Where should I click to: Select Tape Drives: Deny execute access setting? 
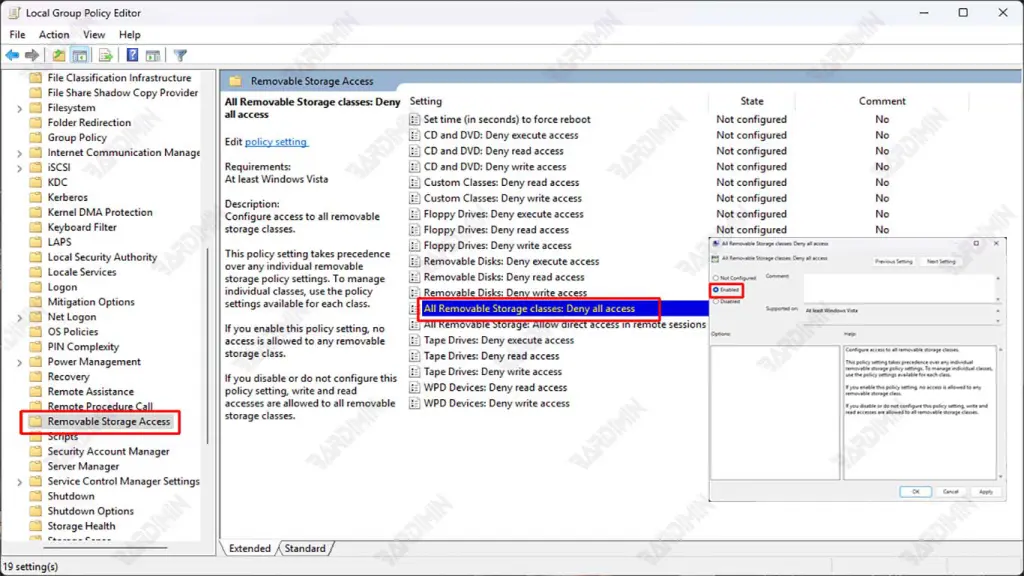coord(499,340)
